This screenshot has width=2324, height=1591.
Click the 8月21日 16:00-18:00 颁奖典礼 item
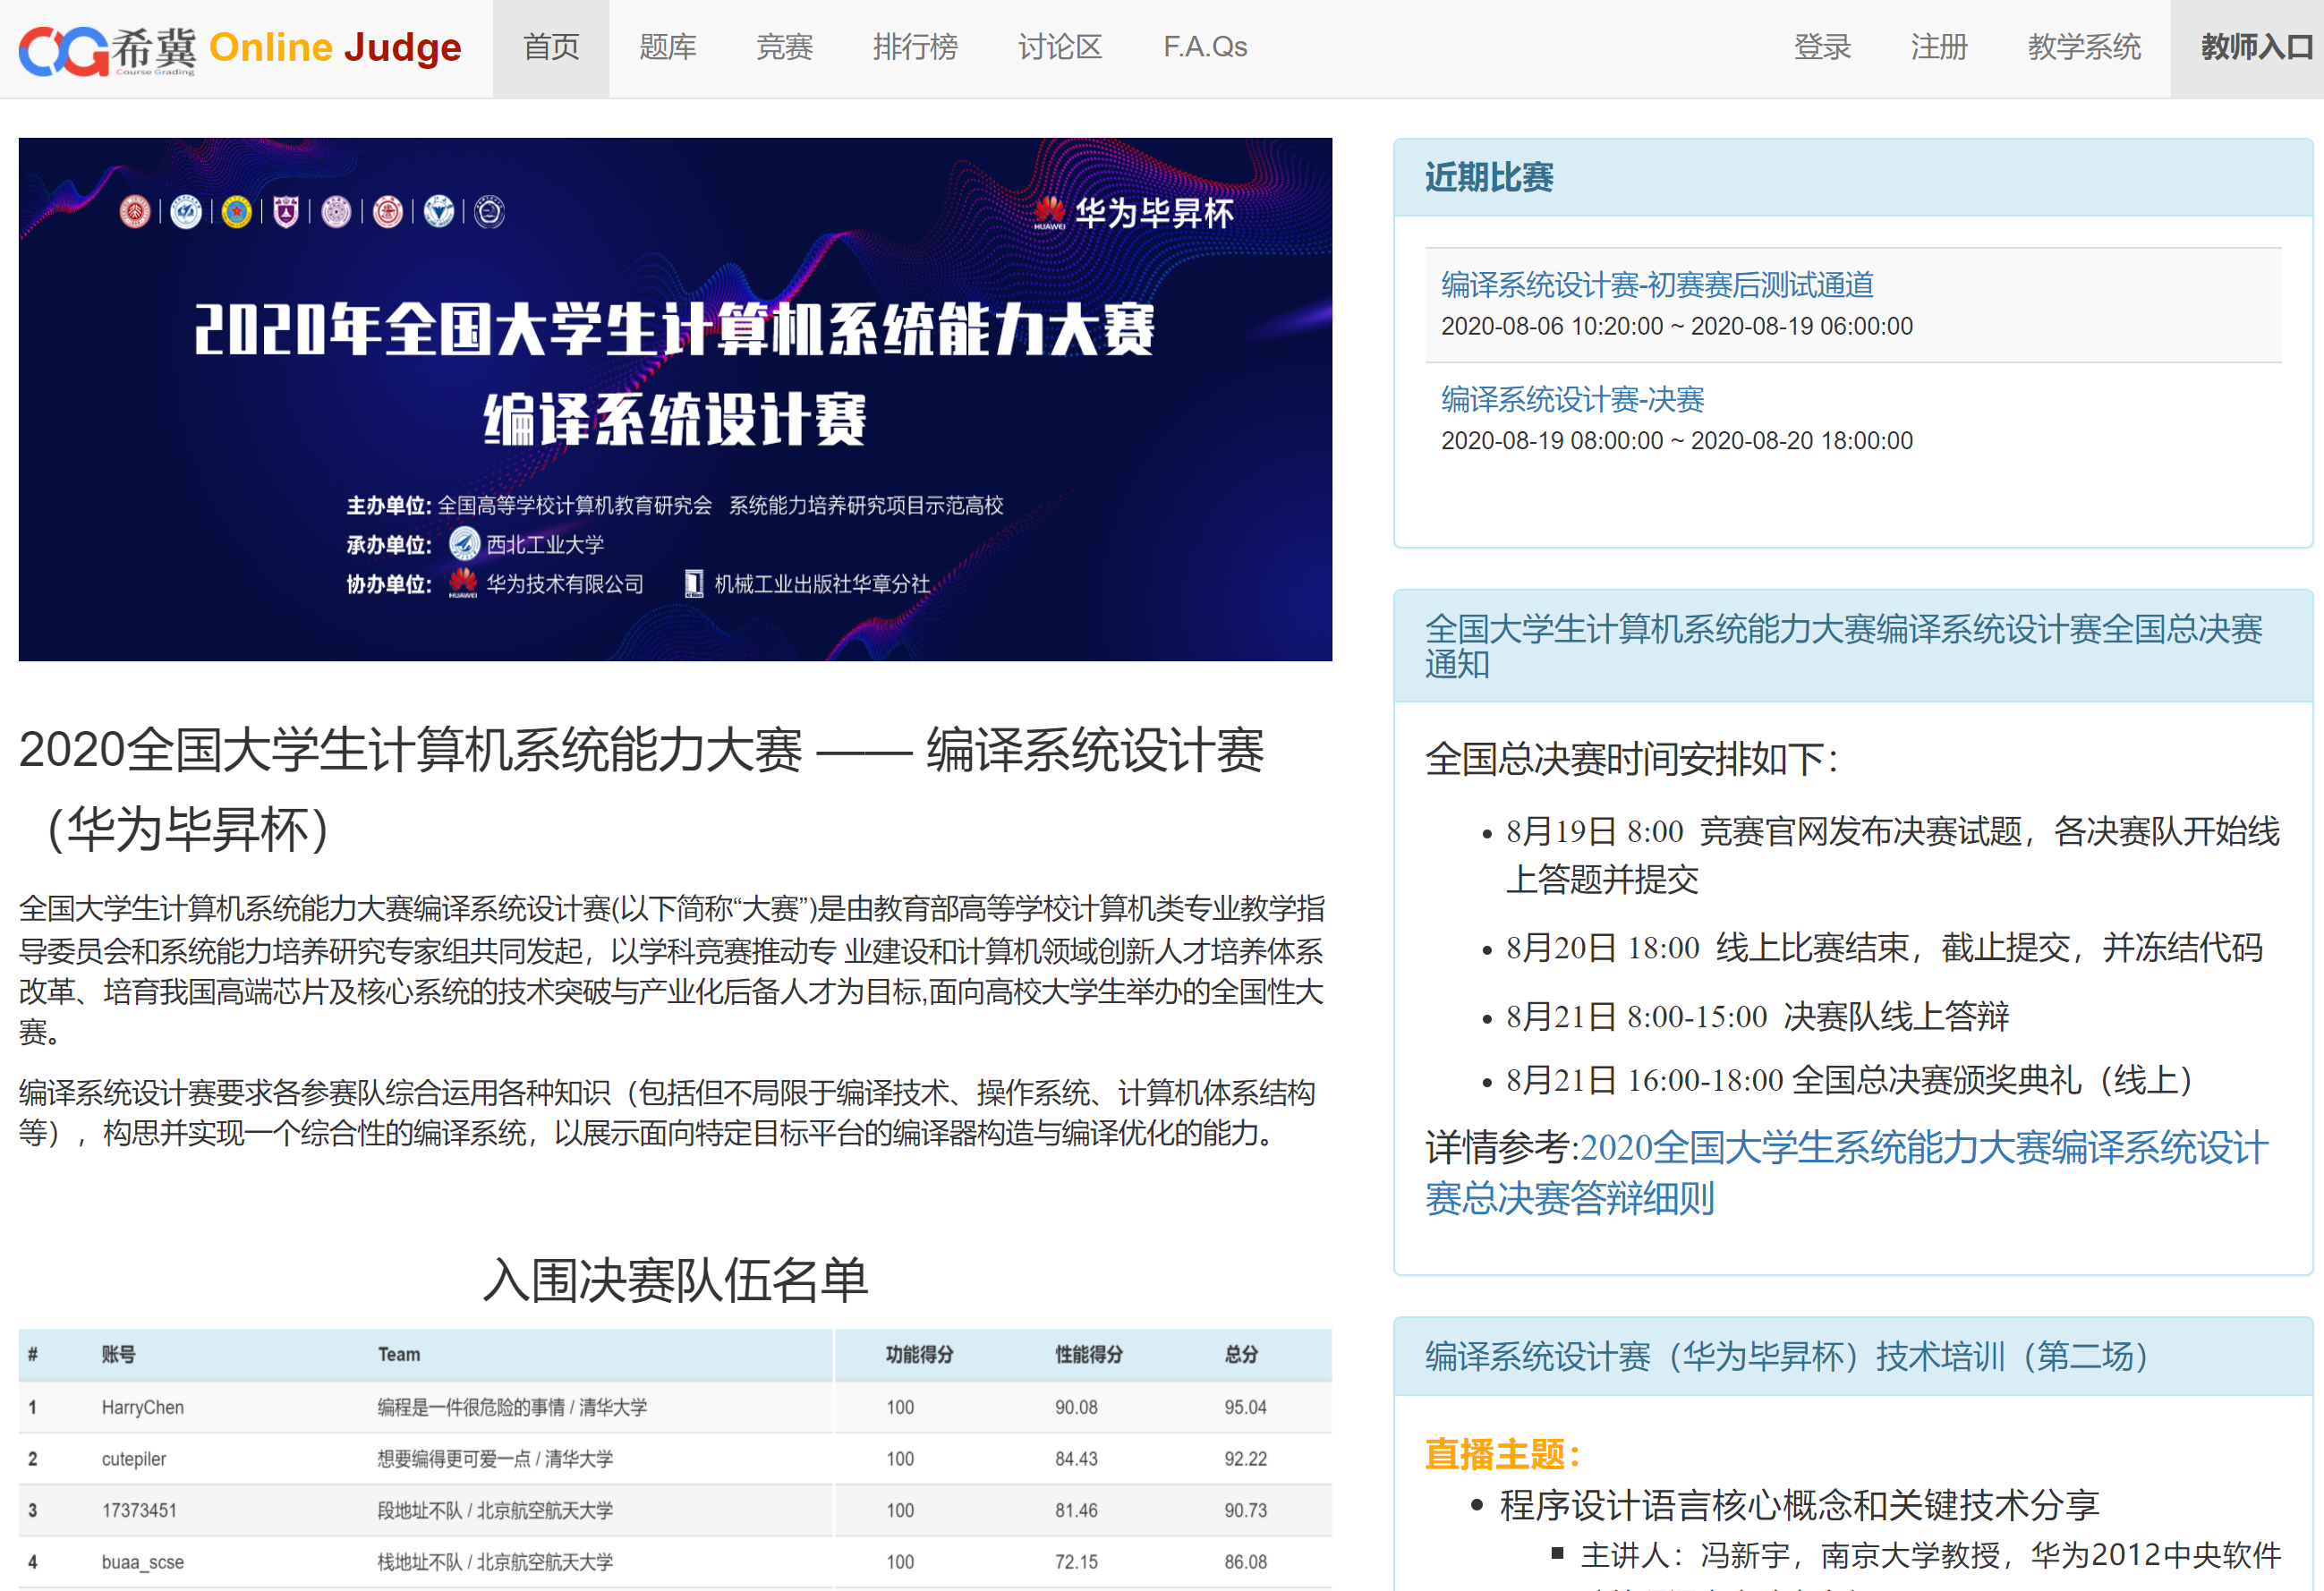[x=1849, y=1080]
